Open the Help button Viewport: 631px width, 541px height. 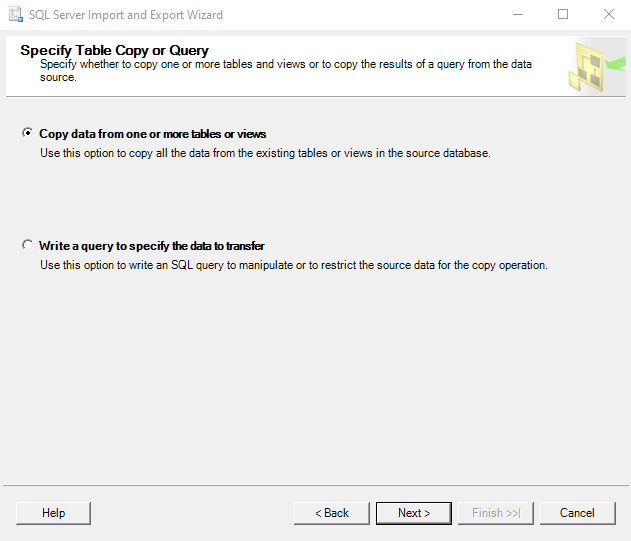click(54, 513)
